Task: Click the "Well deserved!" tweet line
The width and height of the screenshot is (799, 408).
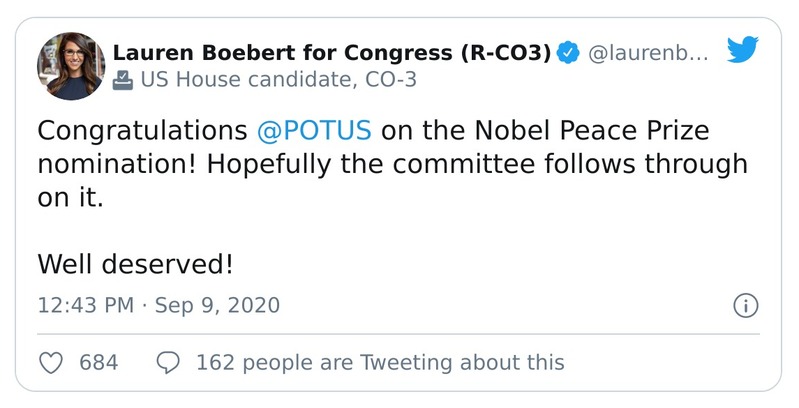Action: point(136,264)
